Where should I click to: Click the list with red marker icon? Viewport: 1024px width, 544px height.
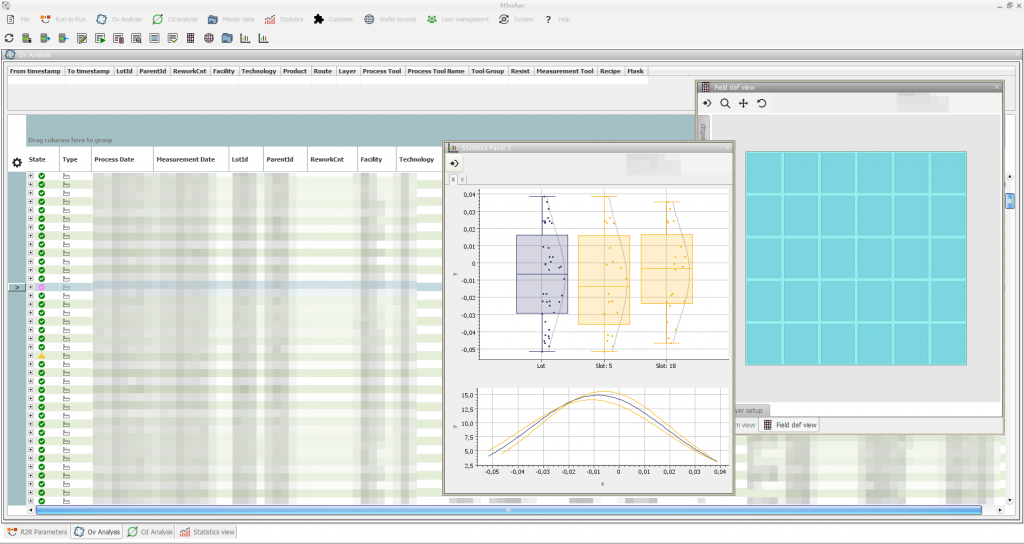(118, 39)
